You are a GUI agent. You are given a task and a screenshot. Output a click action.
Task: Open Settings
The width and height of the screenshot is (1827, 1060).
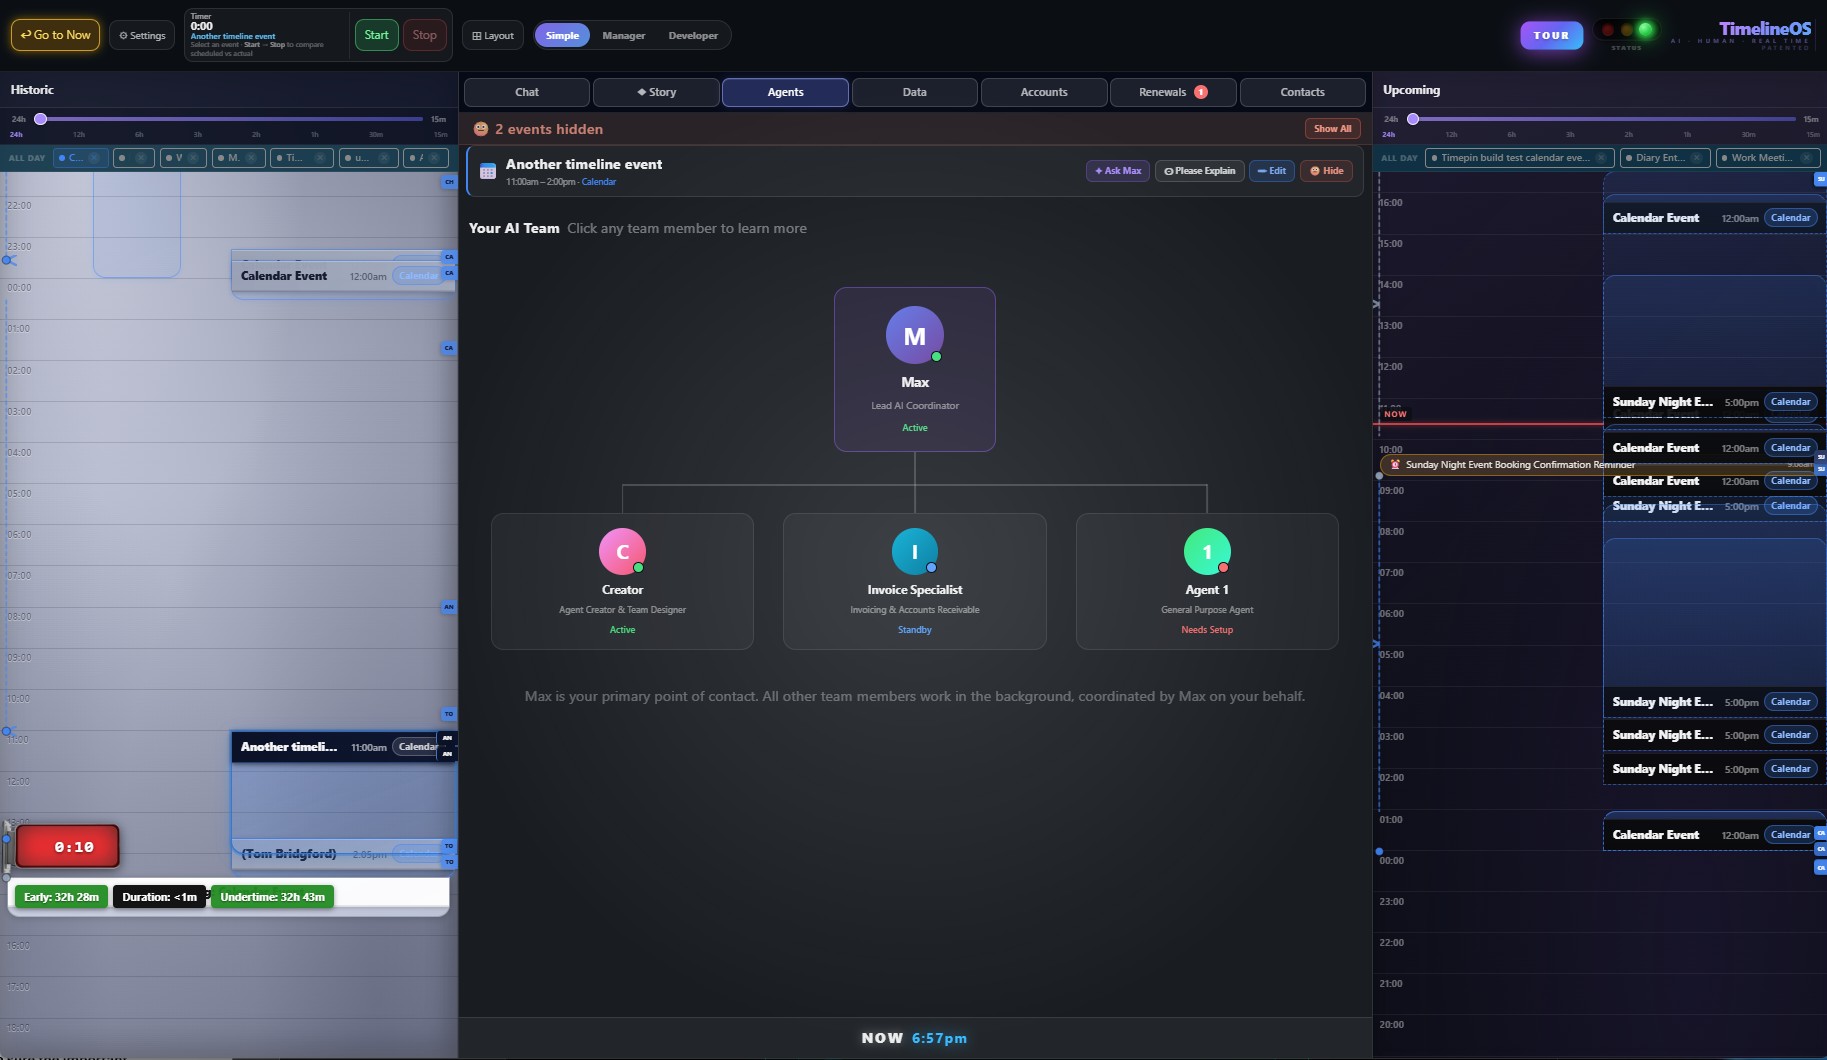[x=142, y=36]
